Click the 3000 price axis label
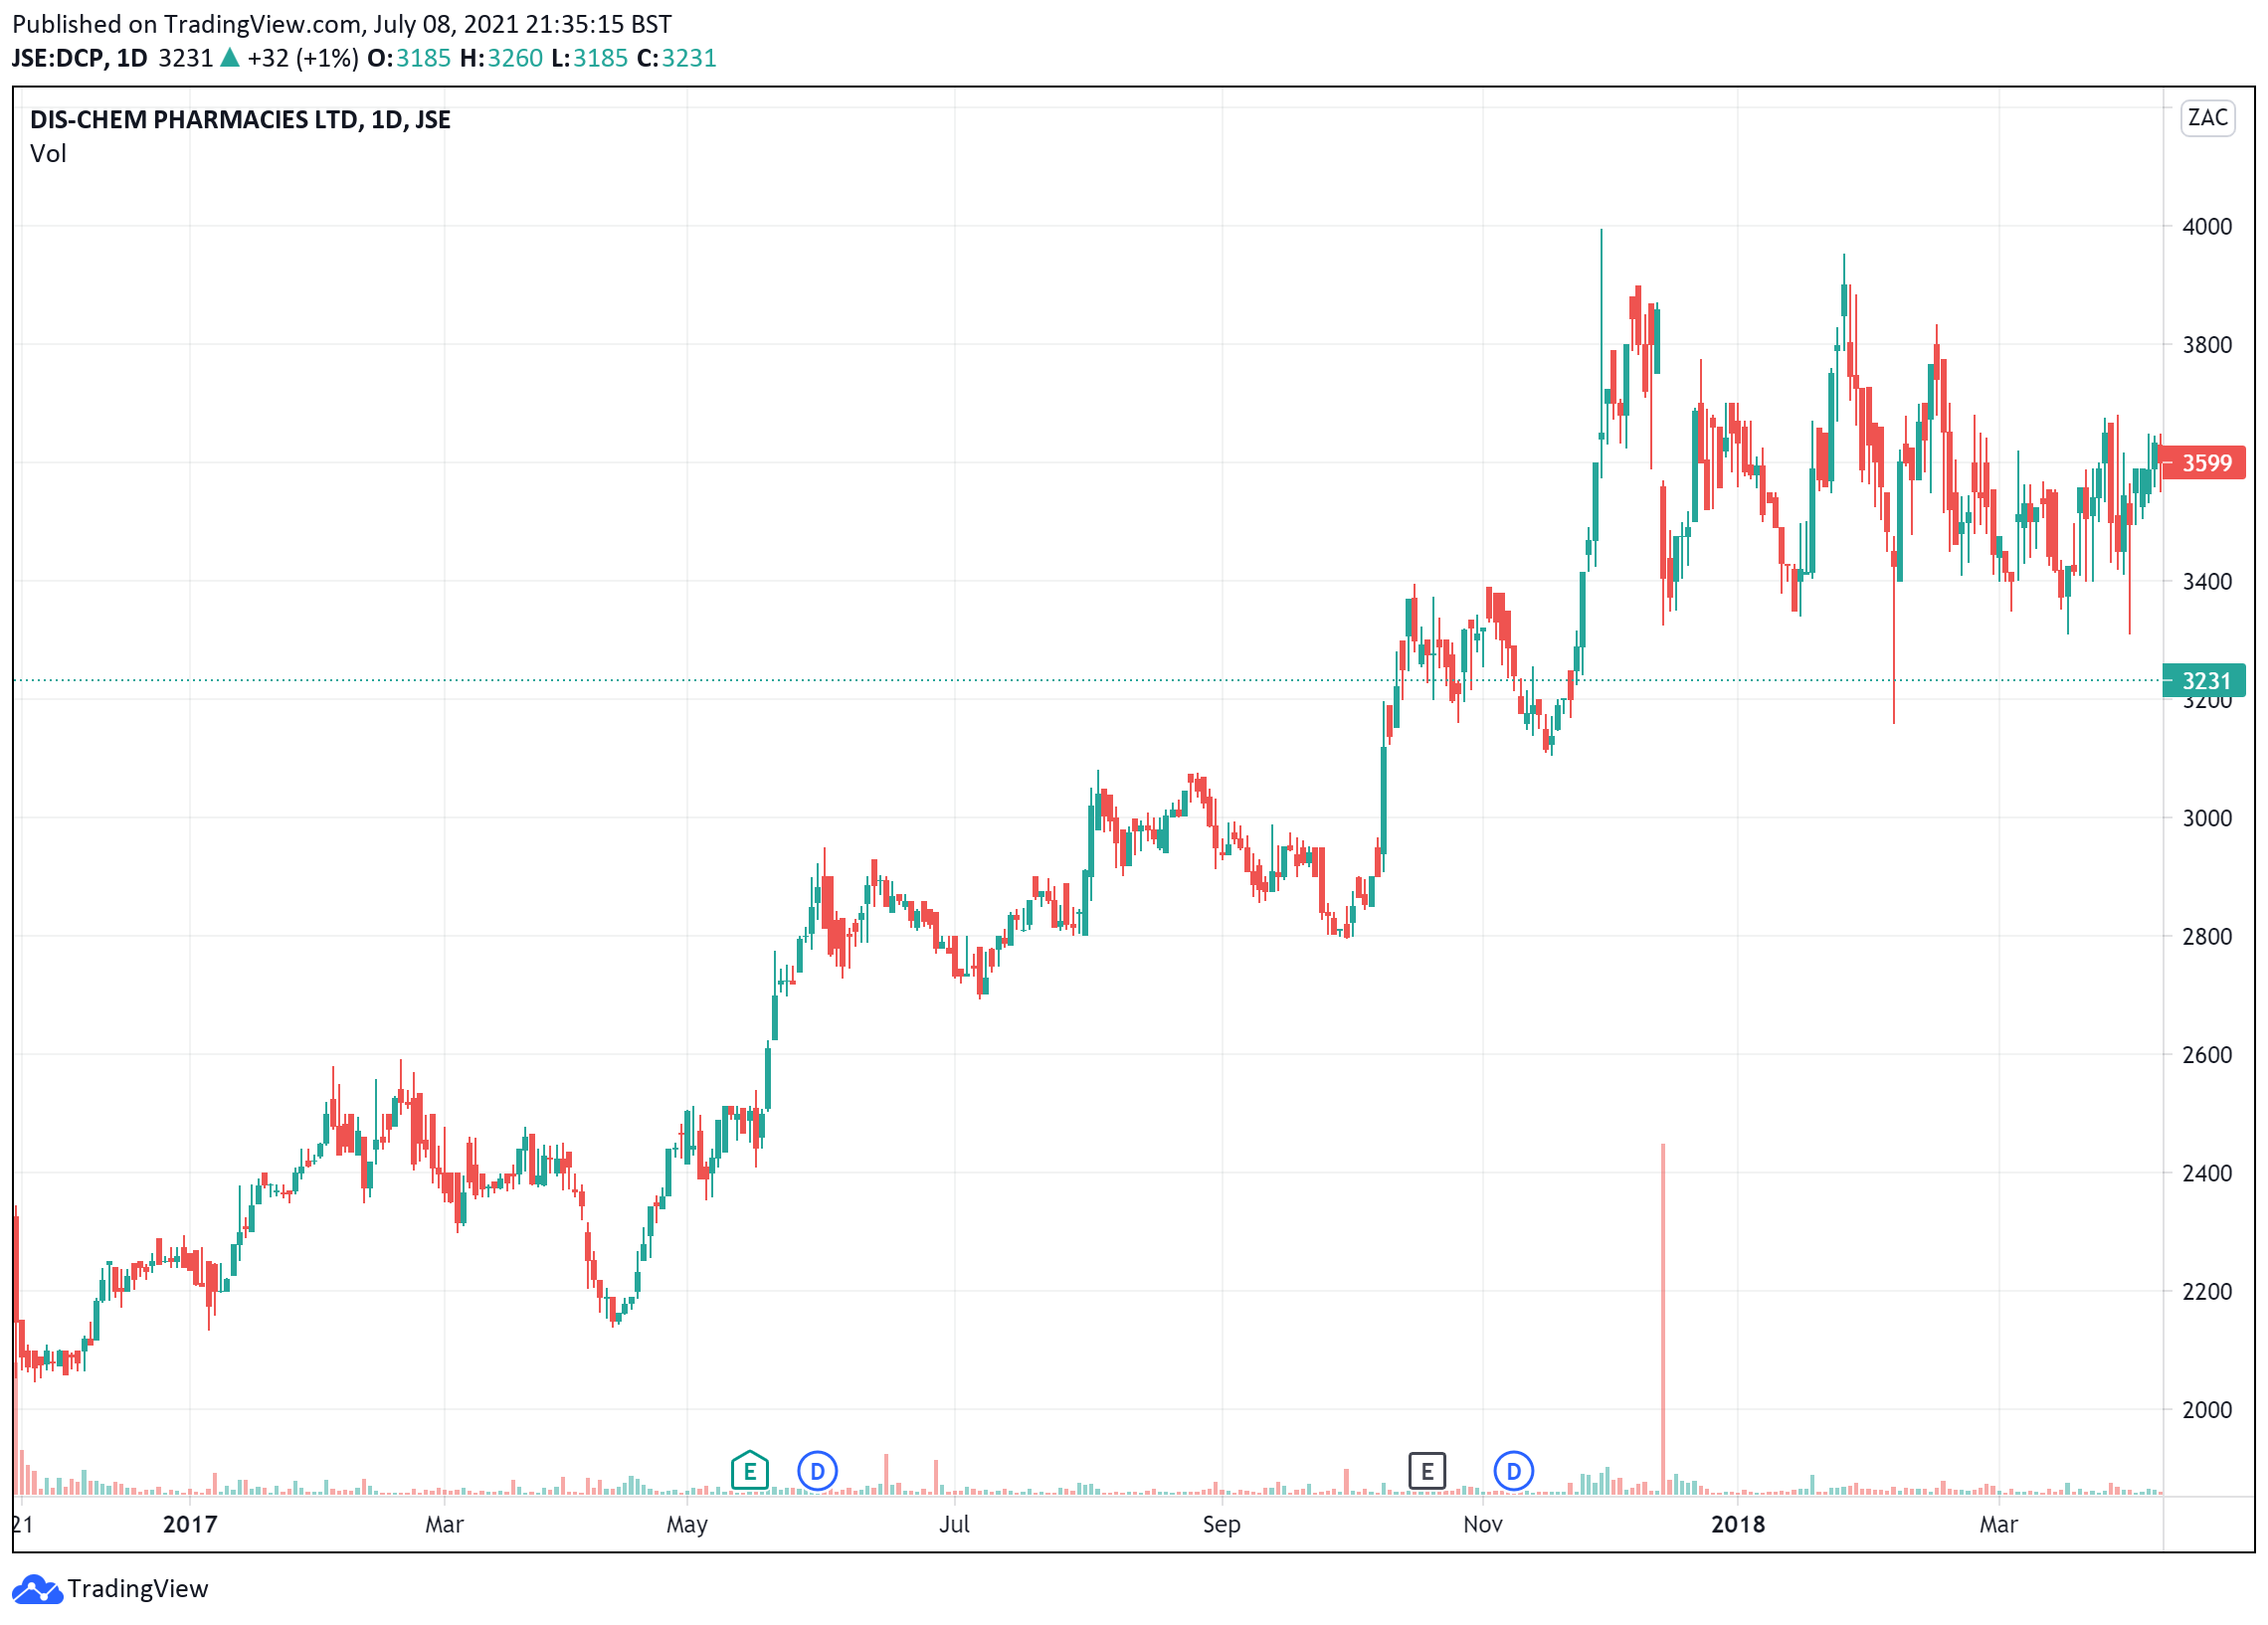 pos(2207,818)
